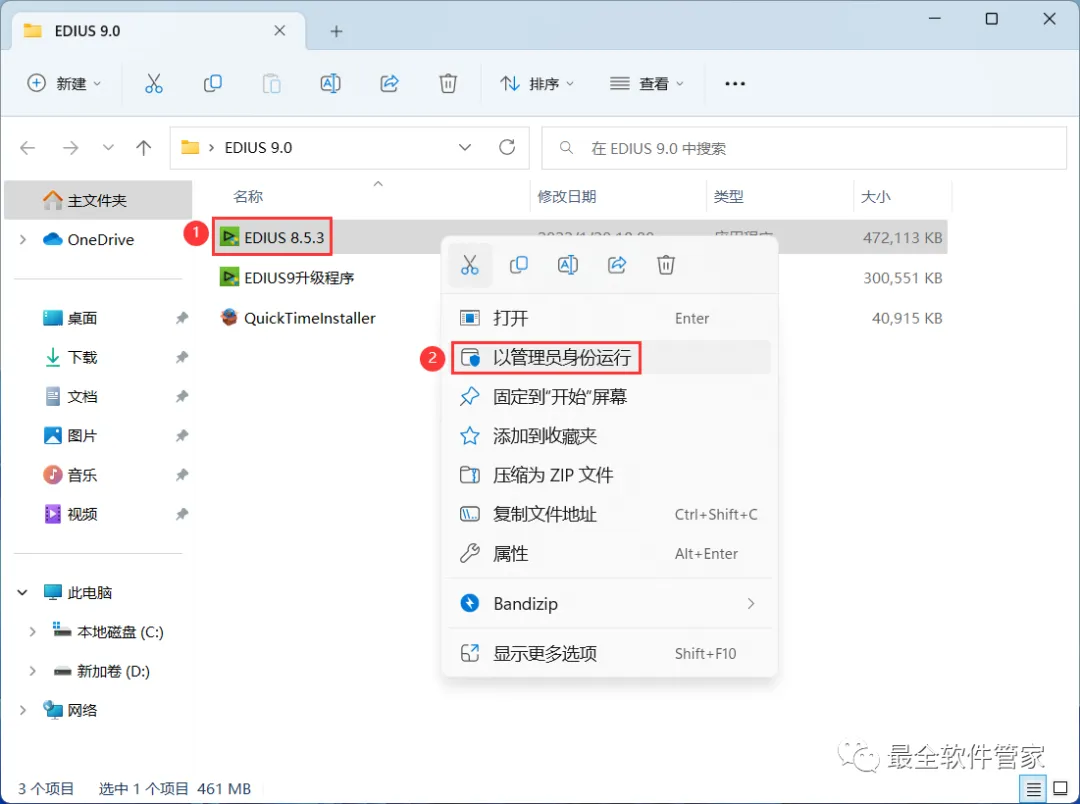Sort by 名称 column header
This screenshot has height=804, width=1080.
tap(247, 196)
